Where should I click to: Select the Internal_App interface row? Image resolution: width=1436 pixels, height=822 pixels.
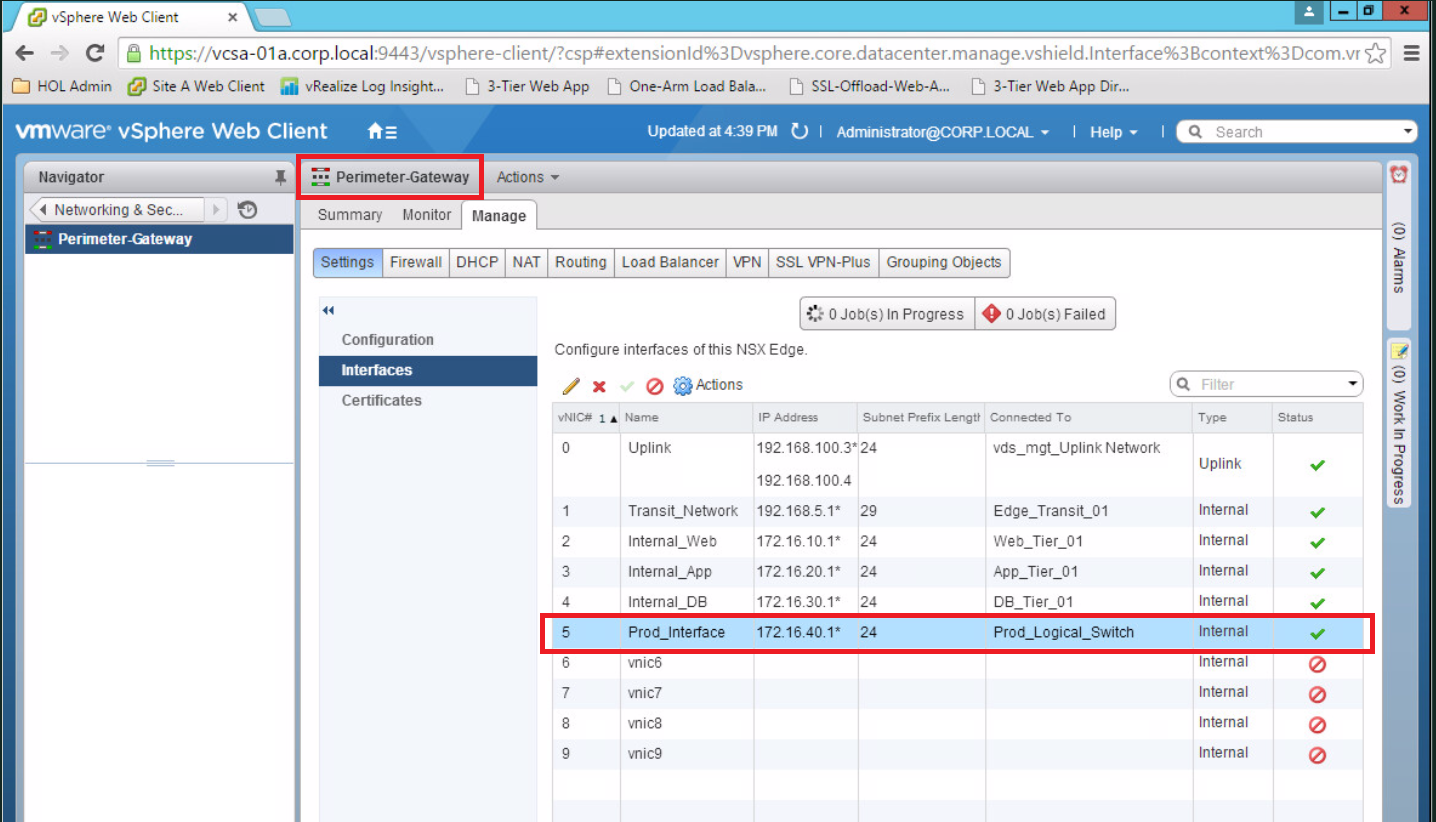pyautogui.click(x=957, y=572)
